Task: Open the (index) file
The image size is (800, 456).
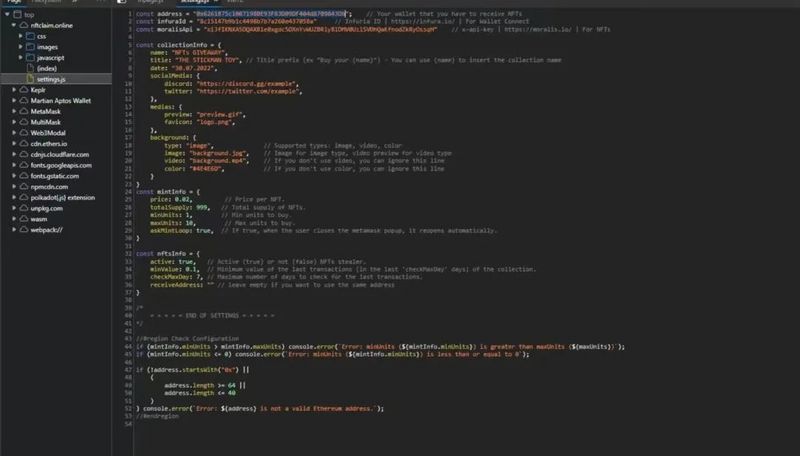Action: coord(46,68)
